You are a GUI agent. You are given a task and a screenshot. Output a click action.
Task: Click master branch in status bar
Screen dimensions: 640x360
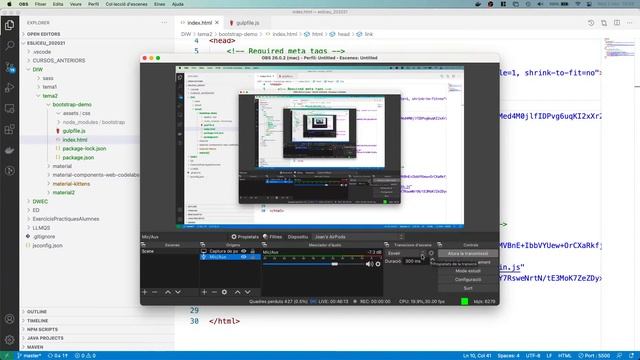tap(29, 356)
